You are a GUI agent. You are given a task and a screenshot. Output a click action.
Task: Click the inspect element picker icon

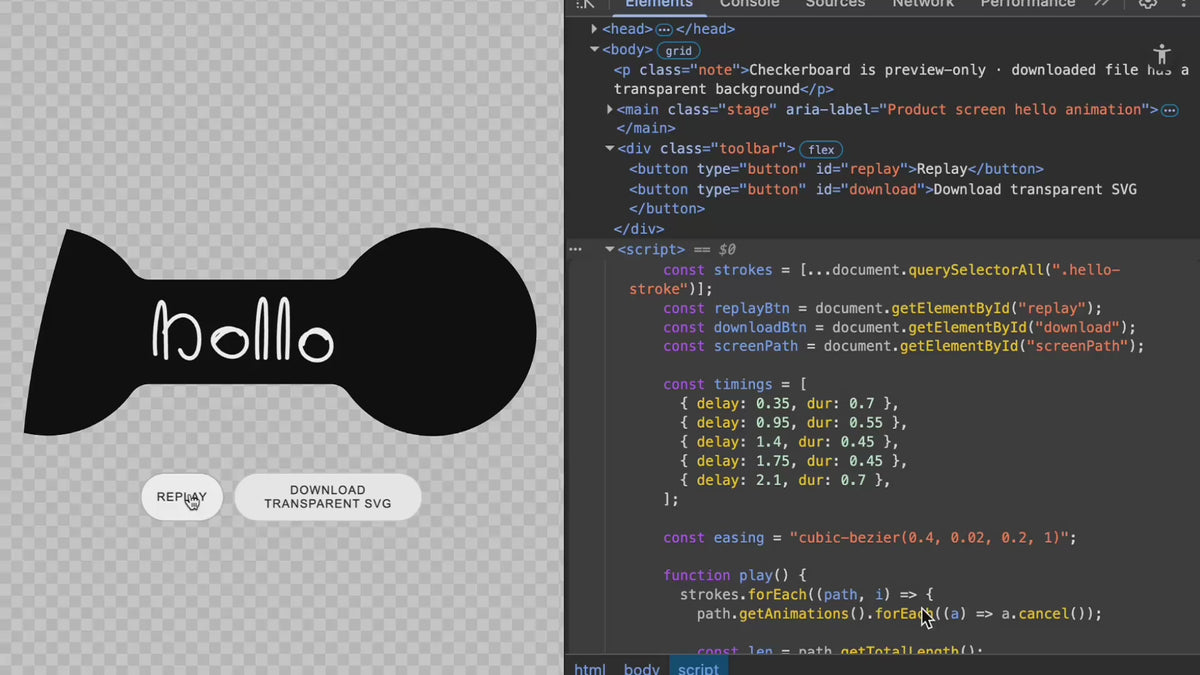click(585, 4)
